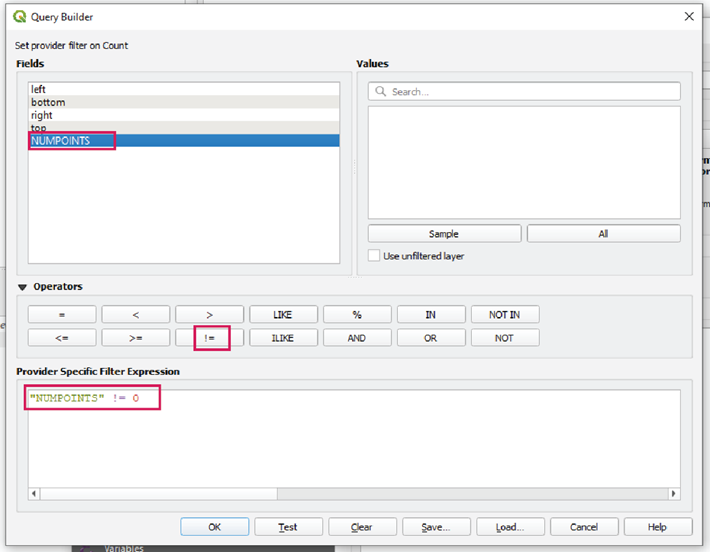Select the 'left' field in list
Screen dimensions: 710x552
click(39, 89)
